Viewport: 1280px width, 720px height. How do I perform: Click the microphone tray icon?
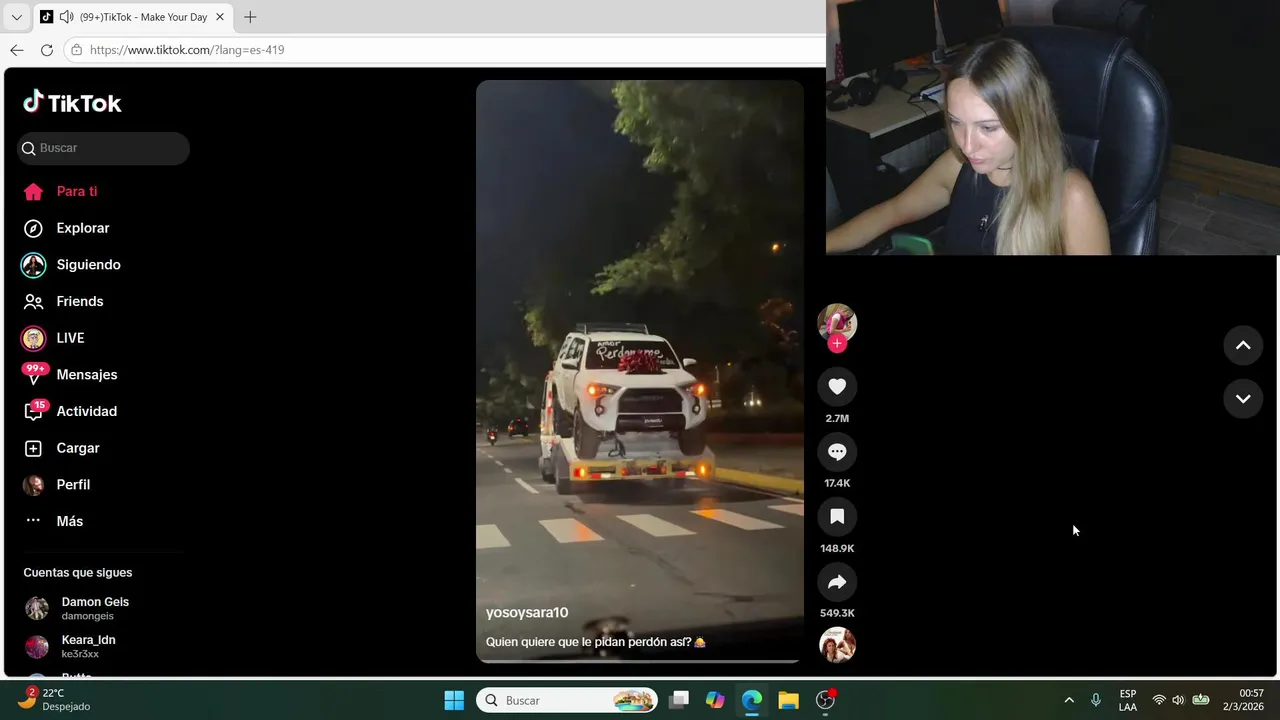1096,700
